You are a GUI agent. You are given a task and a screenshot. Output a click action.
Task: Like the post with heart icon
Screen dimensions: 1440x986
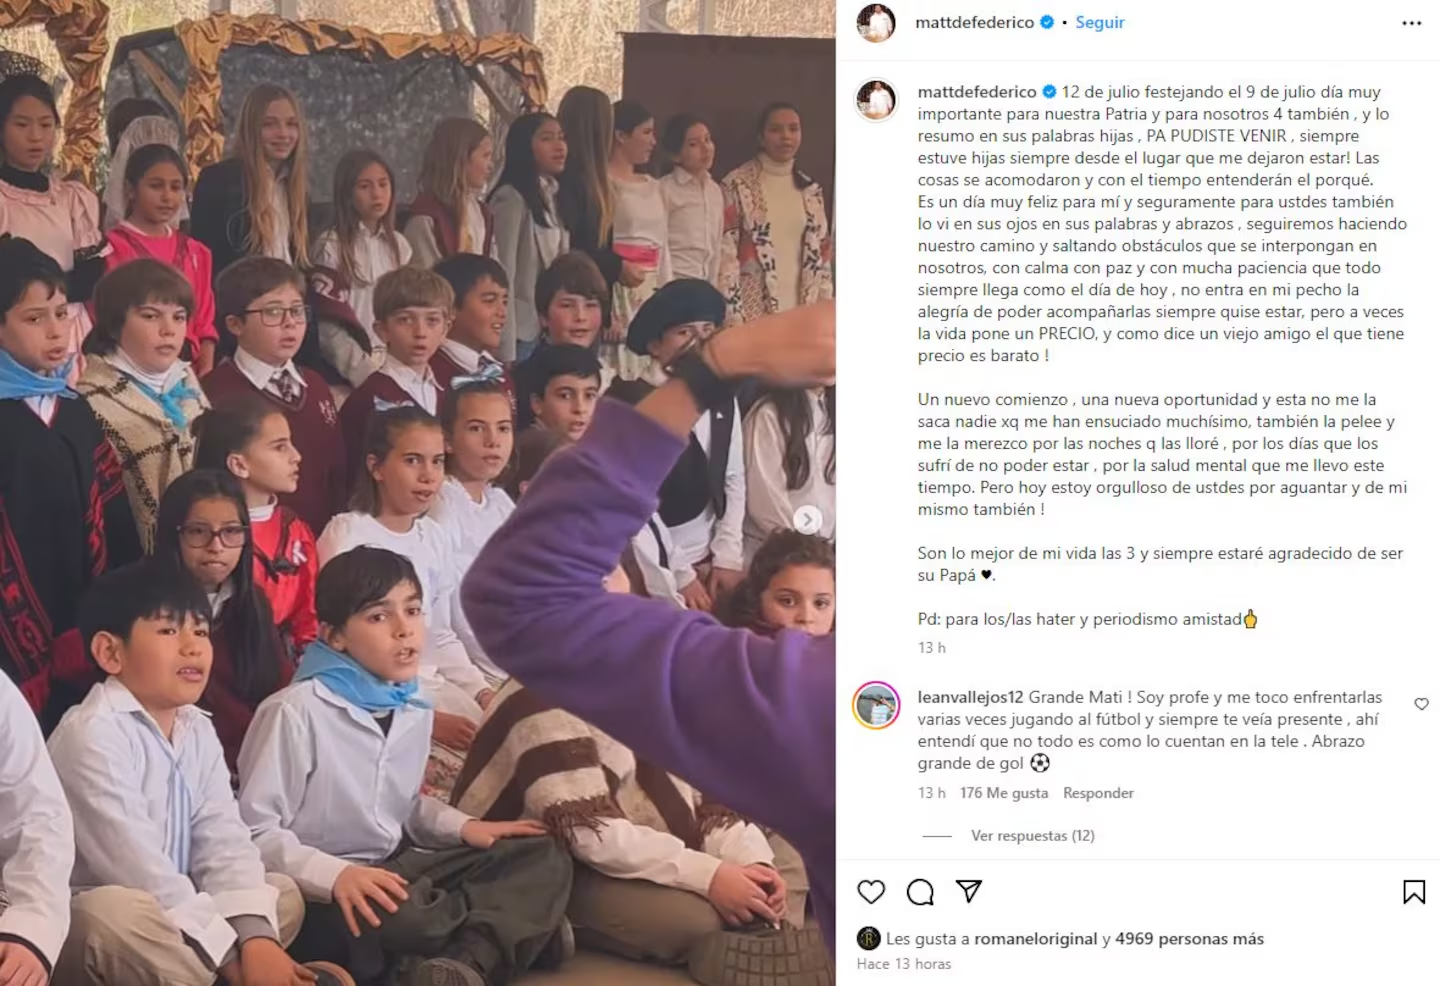[871, 891]
